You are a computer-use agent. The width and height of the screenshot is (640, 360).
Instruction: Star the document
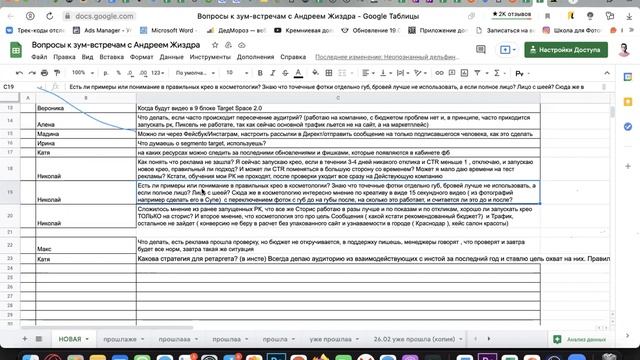215,45
